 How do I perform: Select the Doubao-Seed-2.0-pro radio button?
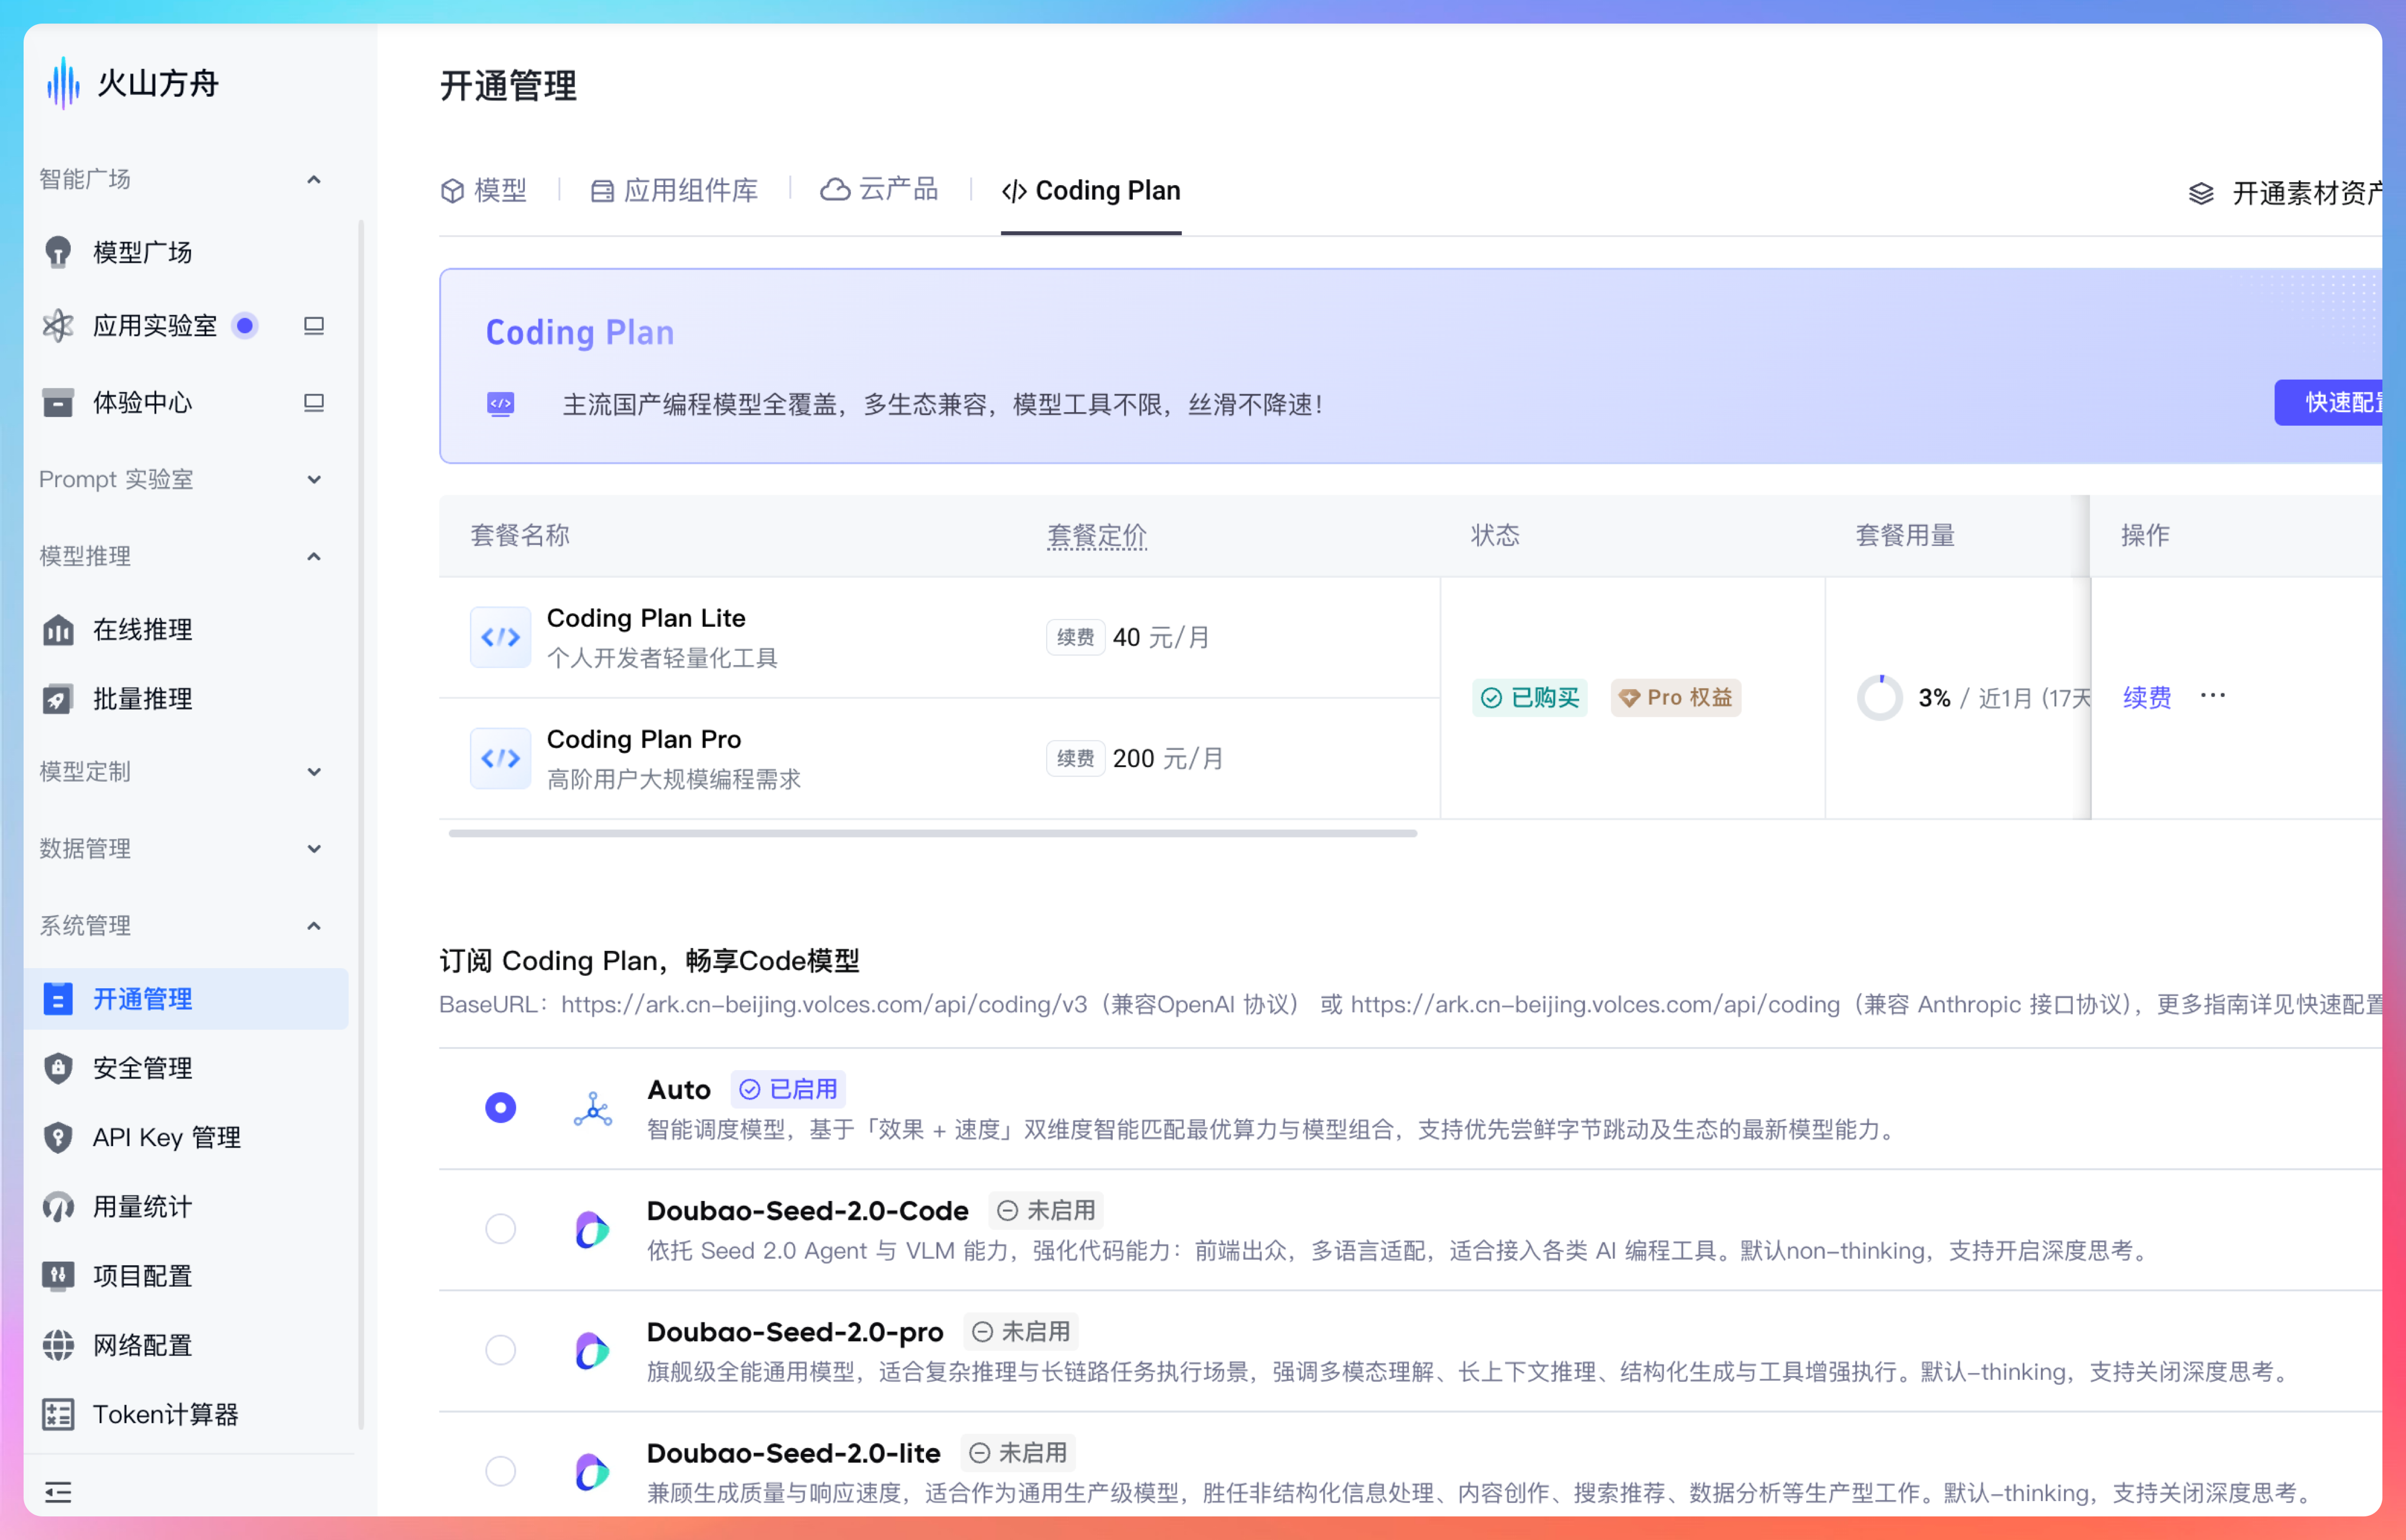(x=500, y=1350)
